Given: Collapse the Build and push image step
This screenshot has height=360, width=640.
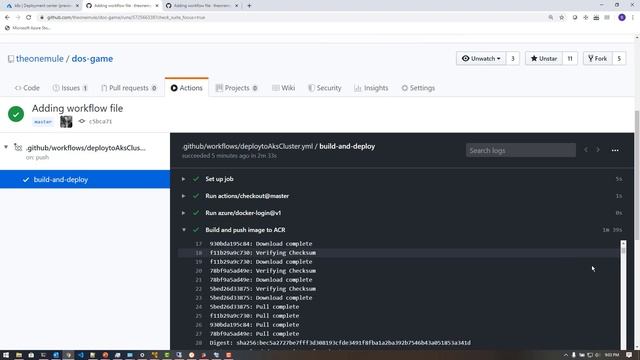Looking at the screenshot, I should [x=184, y=230].
